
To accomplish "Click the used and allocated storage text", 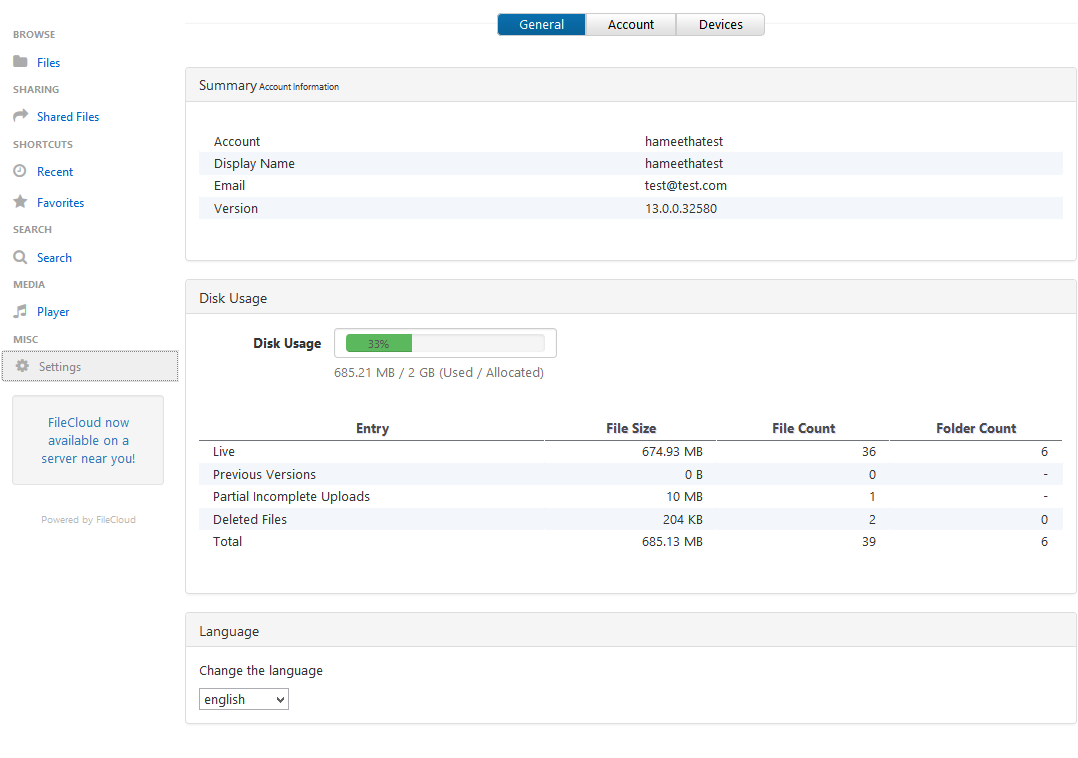I will 439,372.
